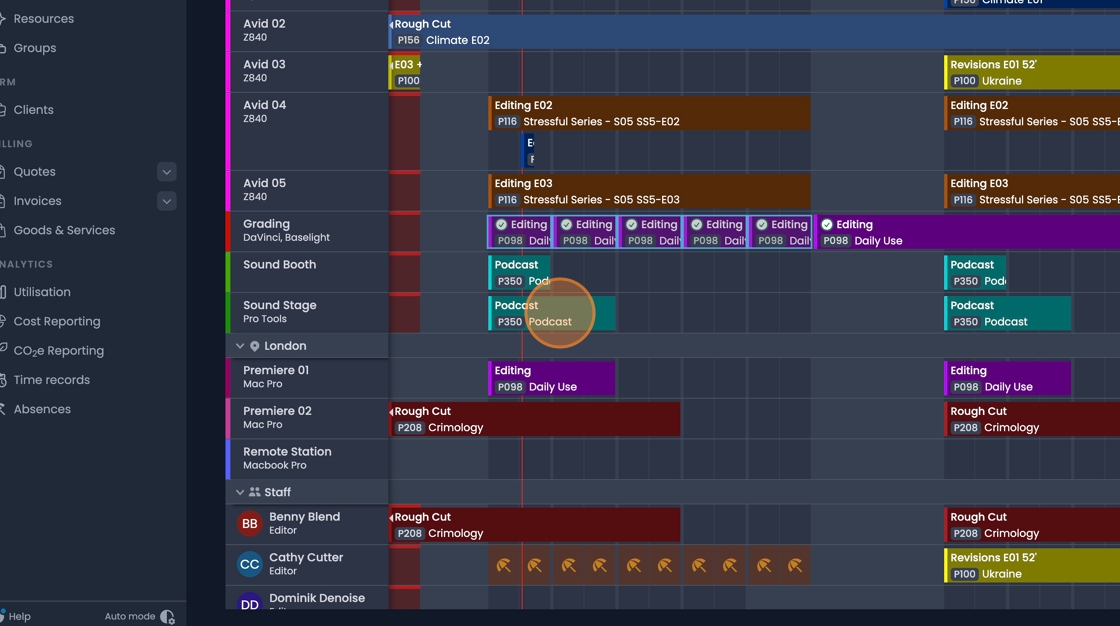Expand the Invoices submenu arrow

pyautogui.click(x=167, y=201)
